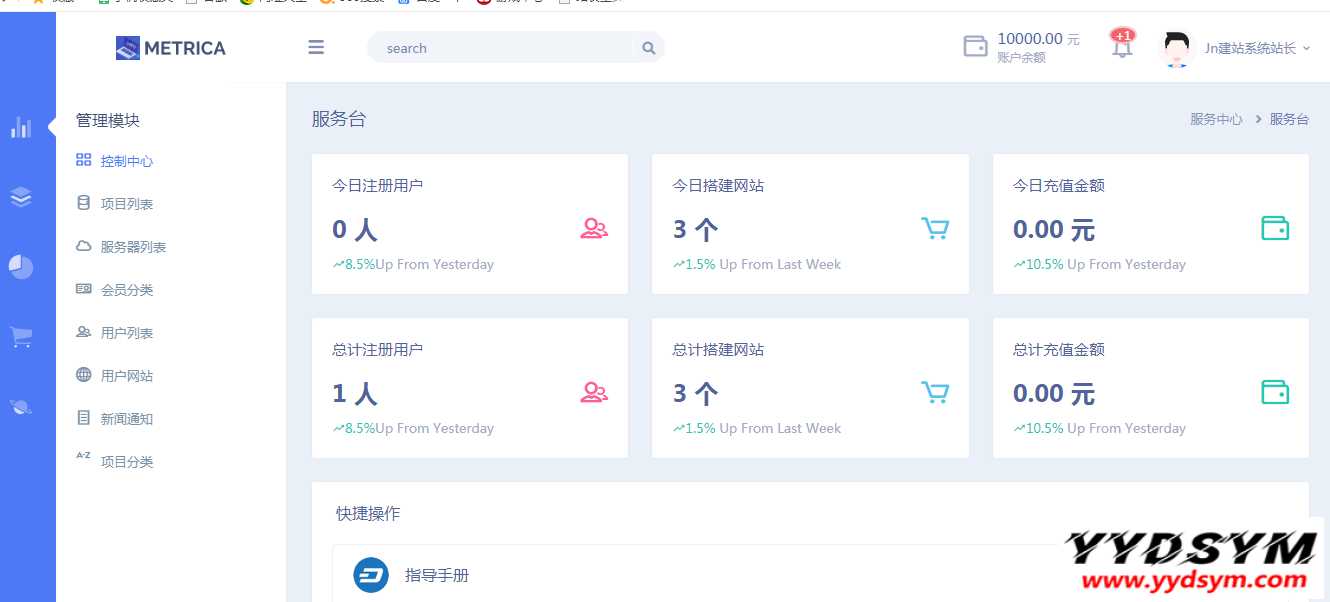Expand the Jn建站系统站长 user dropdown

tap(1257, 48)
